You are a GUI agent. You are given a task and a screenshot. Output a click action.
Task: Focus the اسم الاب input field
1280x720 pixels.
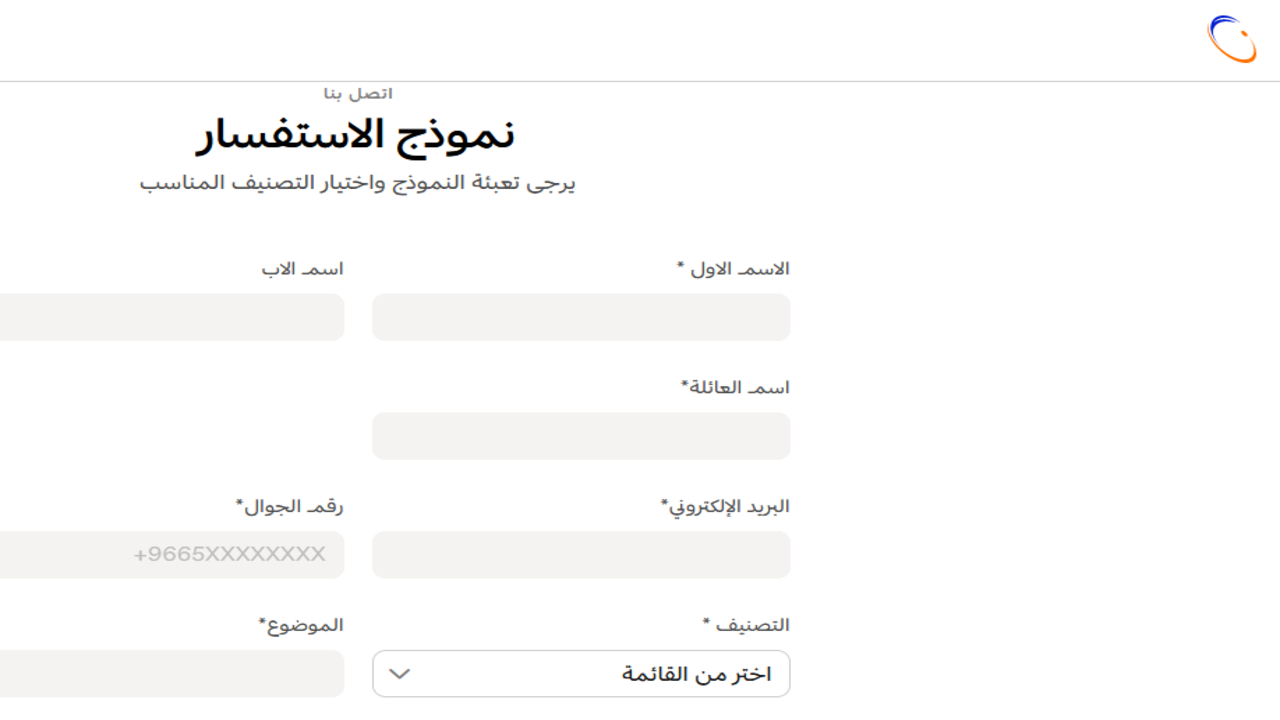[x=172, y=317]
